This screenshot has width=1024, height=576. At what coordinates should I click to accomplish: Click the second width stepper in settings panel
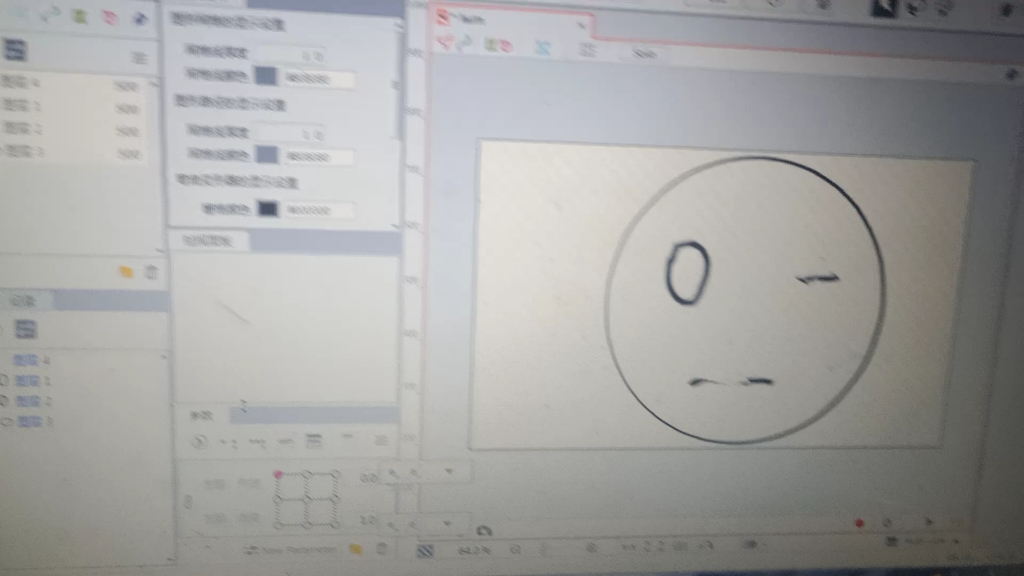291,134
